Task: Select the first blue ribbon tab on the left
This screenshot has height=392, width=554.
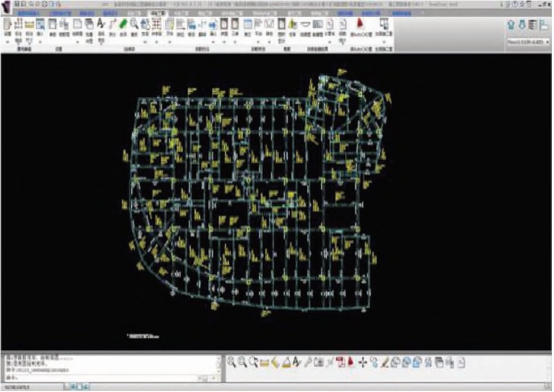Action: coord(29,13)
